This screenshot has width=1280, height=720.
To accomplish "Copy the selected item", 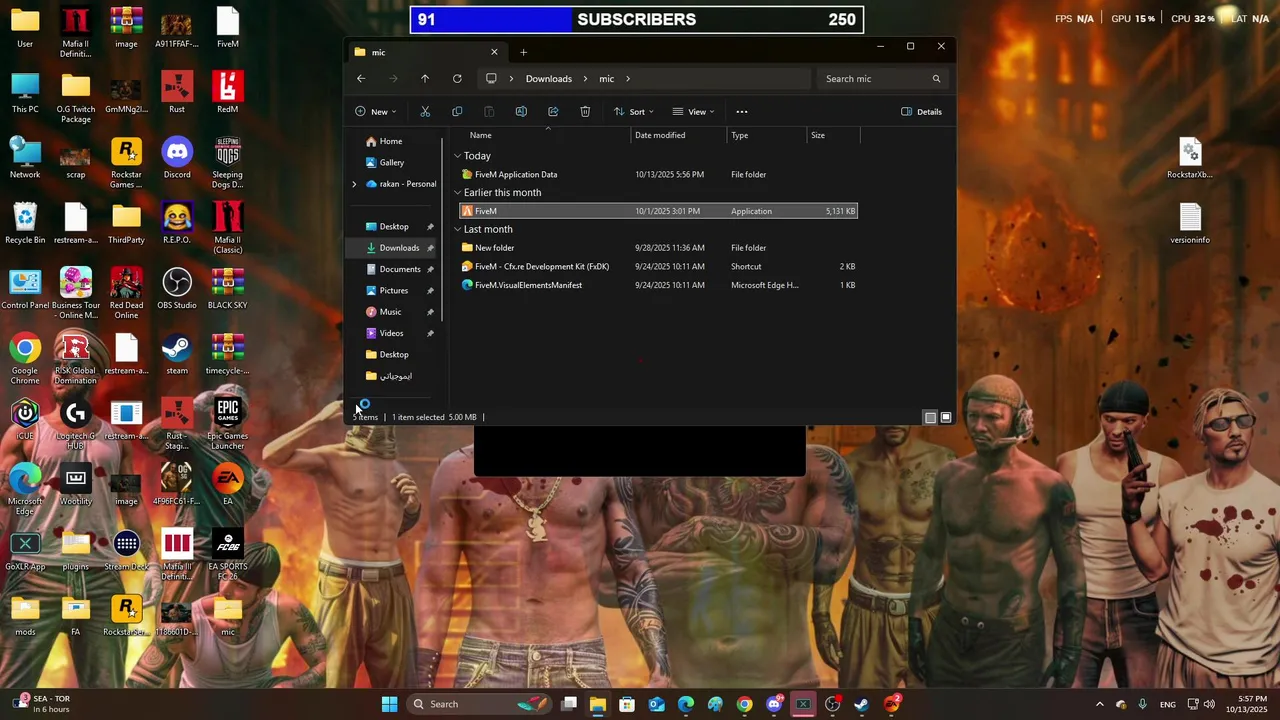I will (x=457, y=112).
